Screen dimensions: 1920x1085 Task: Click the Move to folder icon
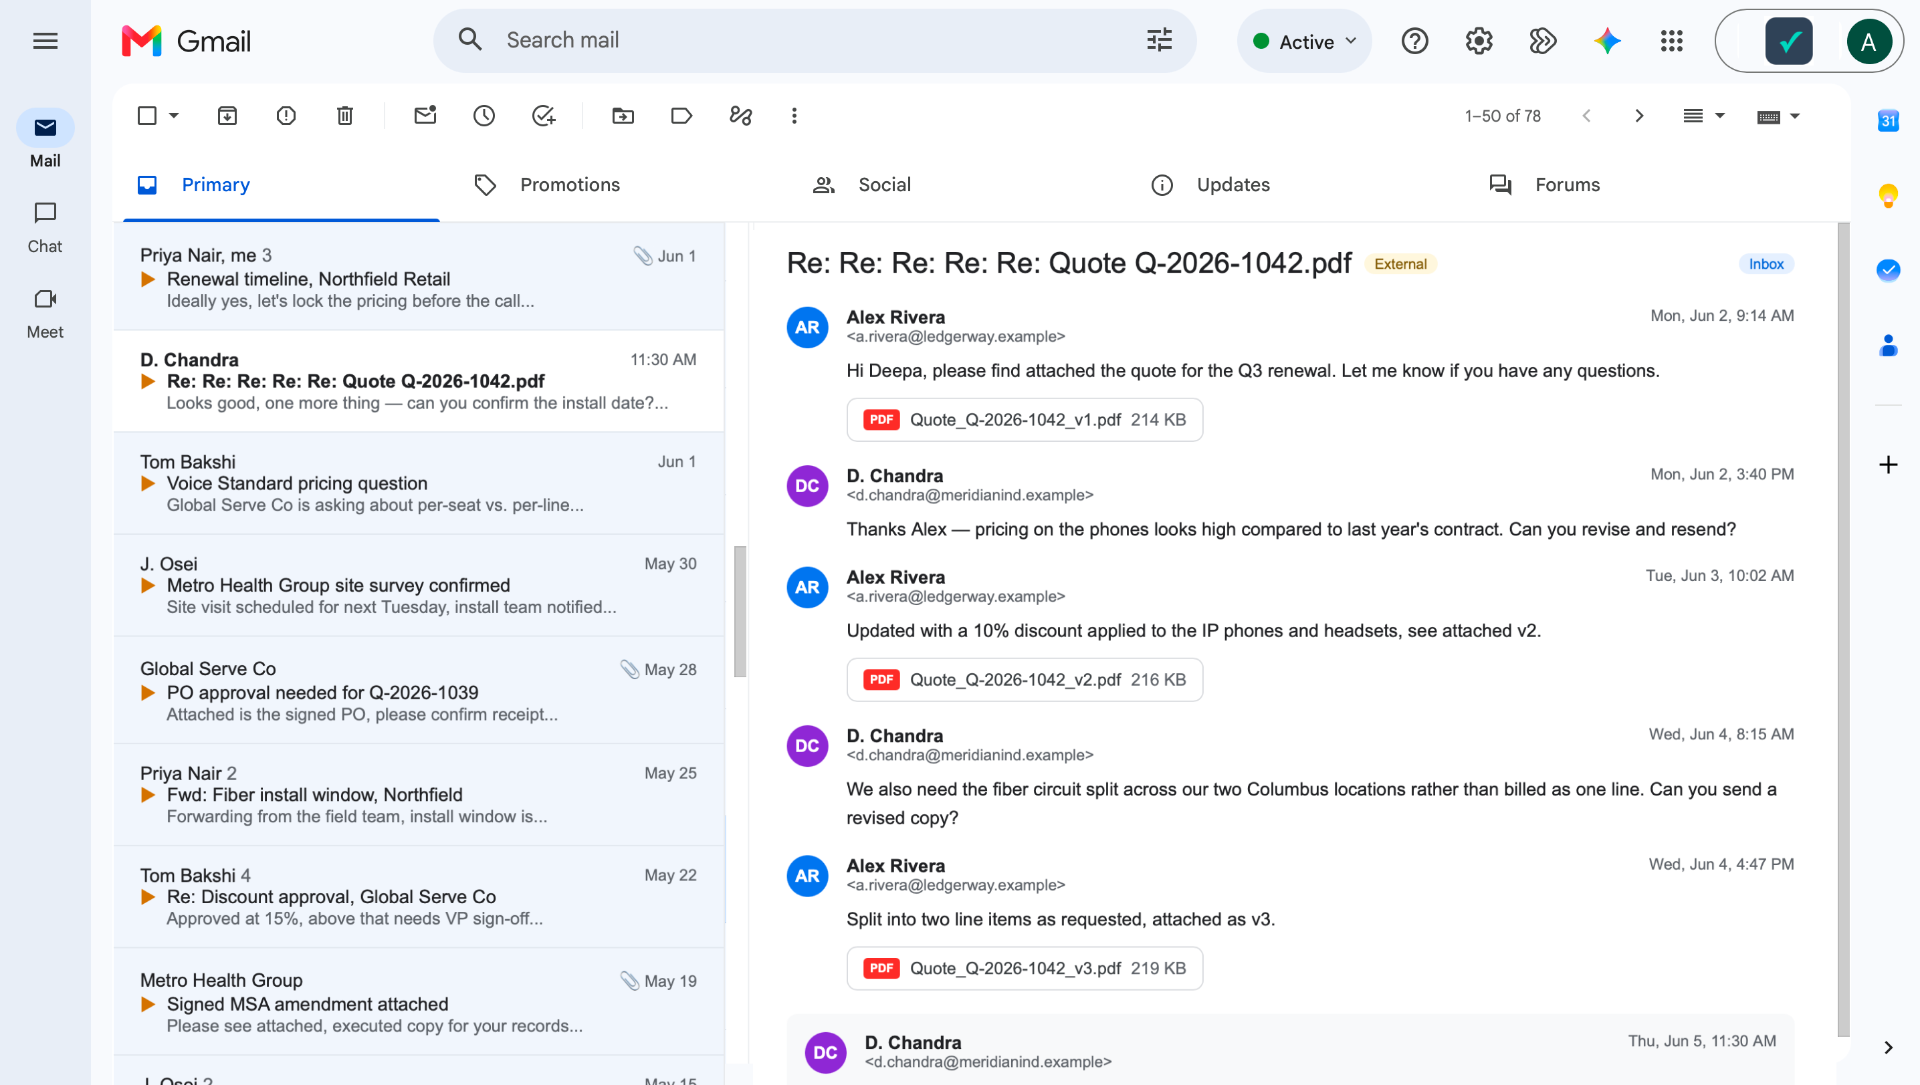tap(623, 116)
